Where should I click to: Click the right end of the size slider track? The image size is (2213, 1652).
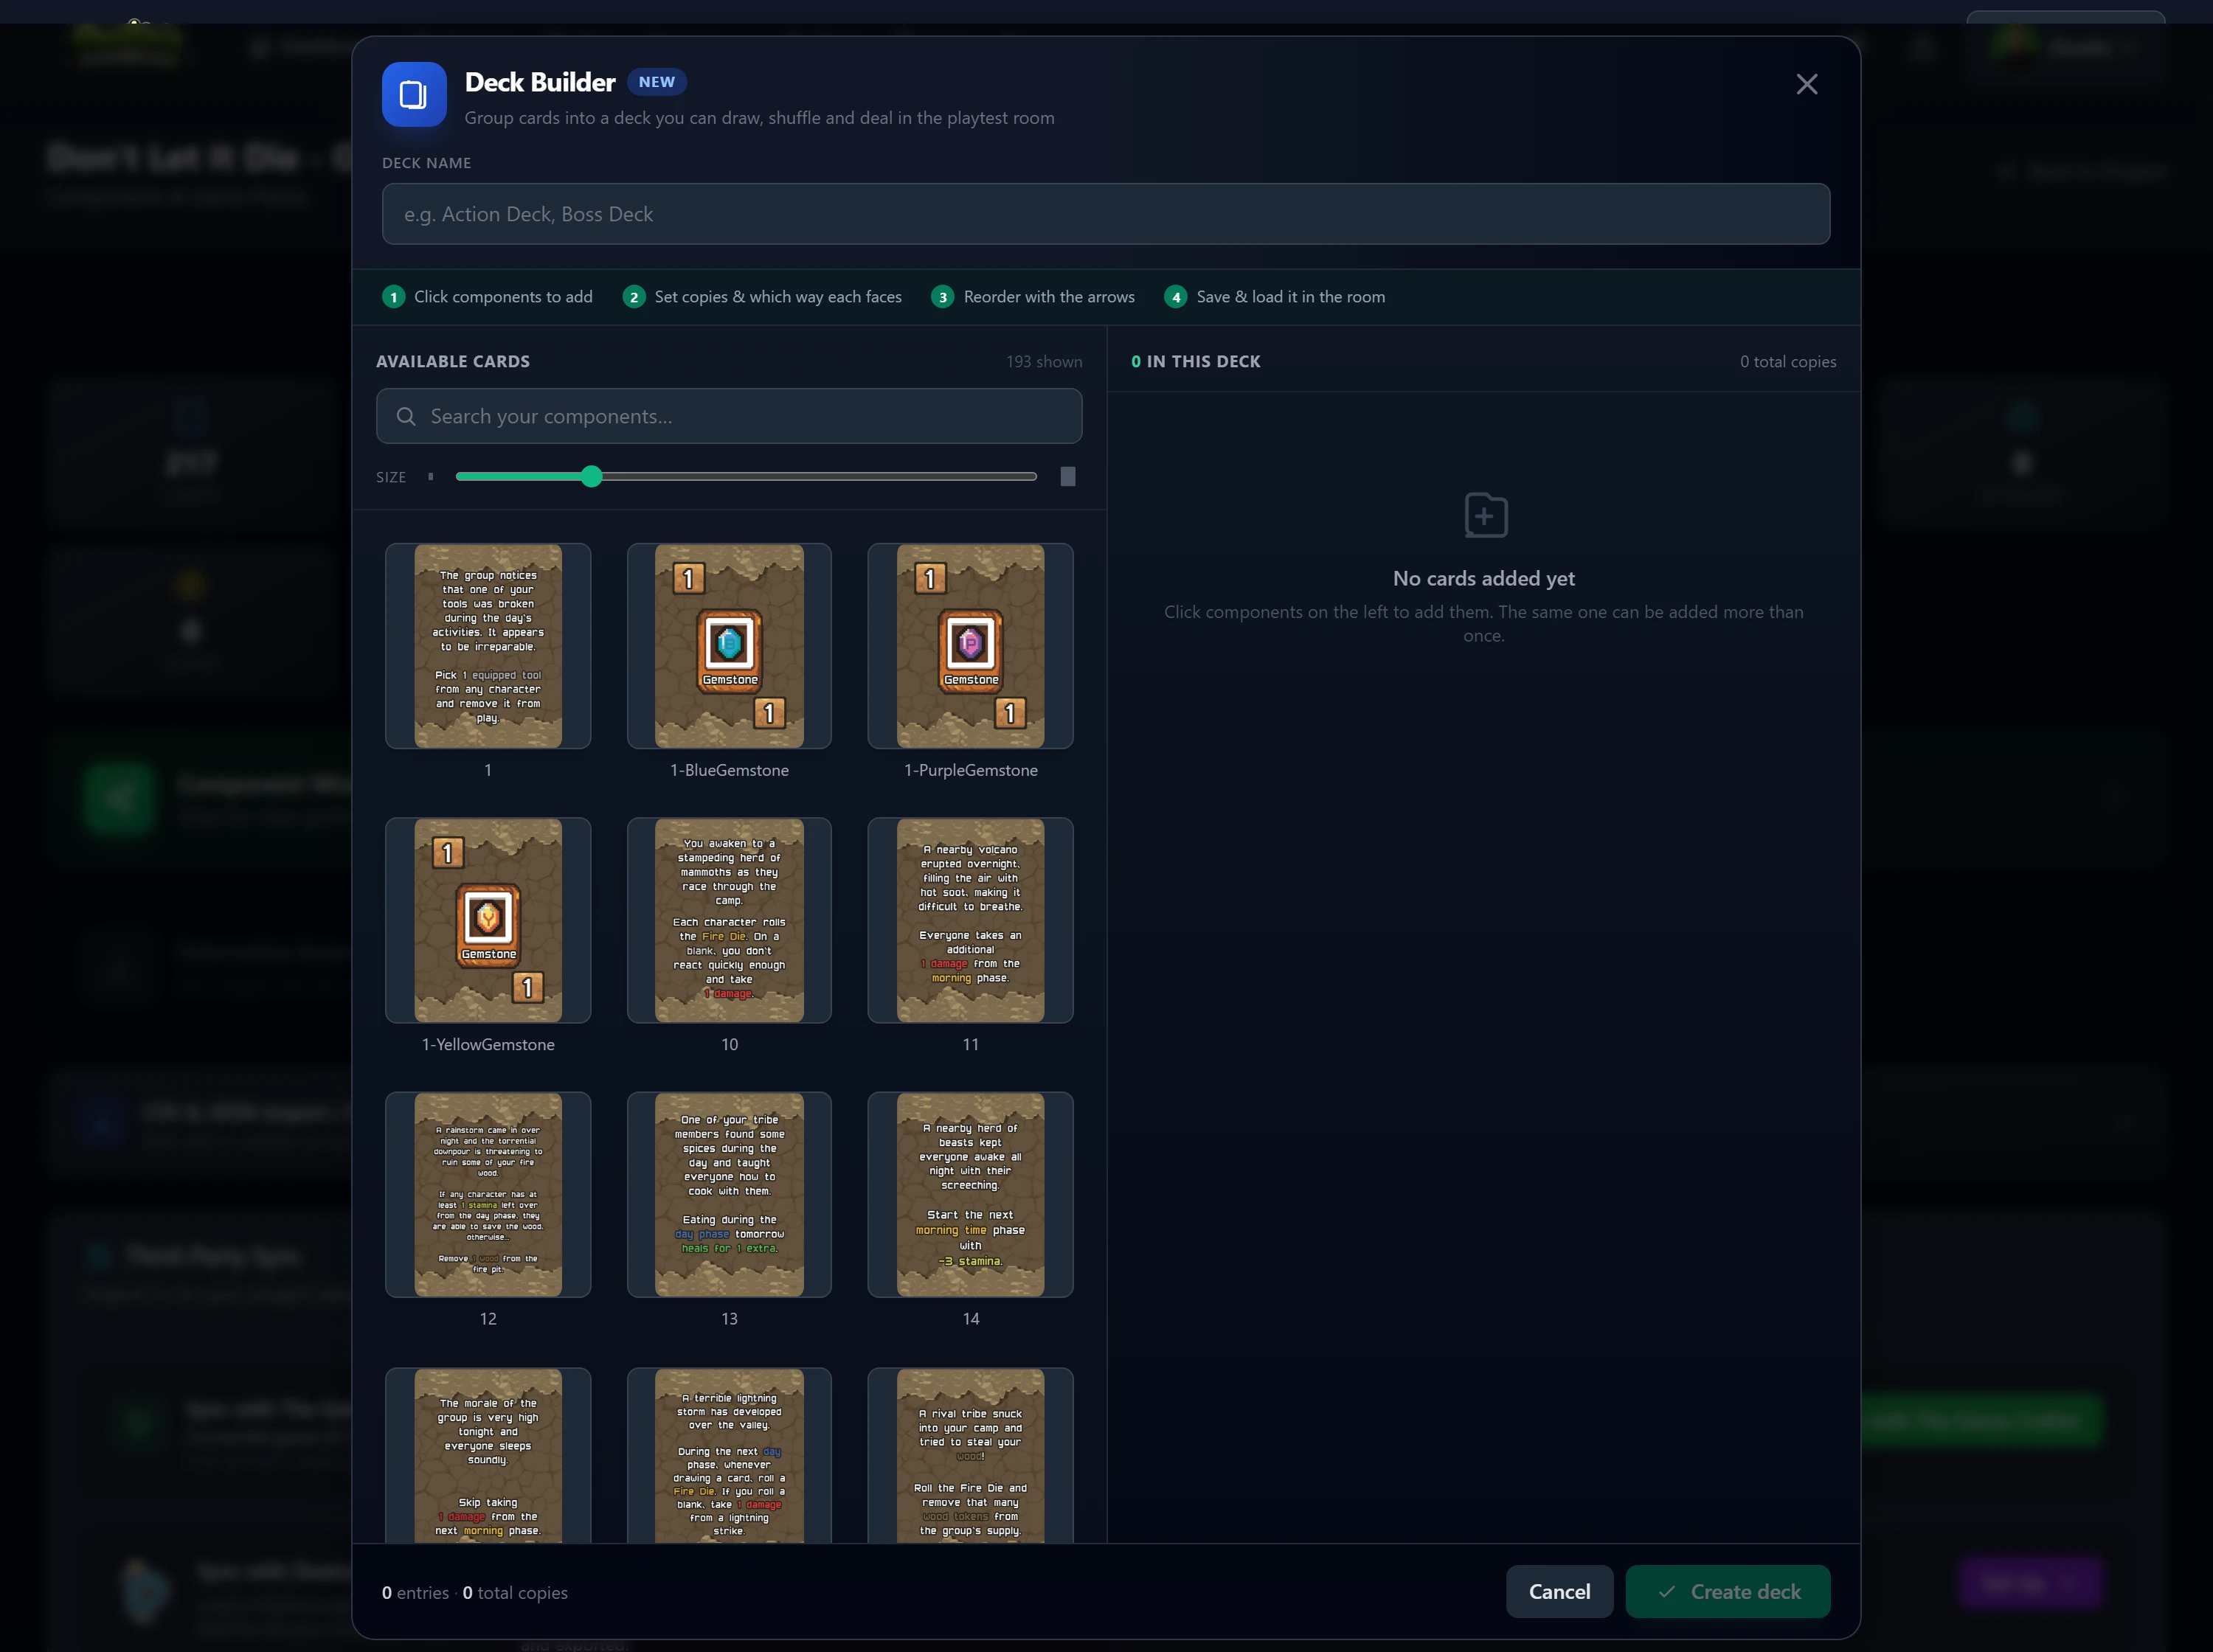click(x=1034, y=476)
